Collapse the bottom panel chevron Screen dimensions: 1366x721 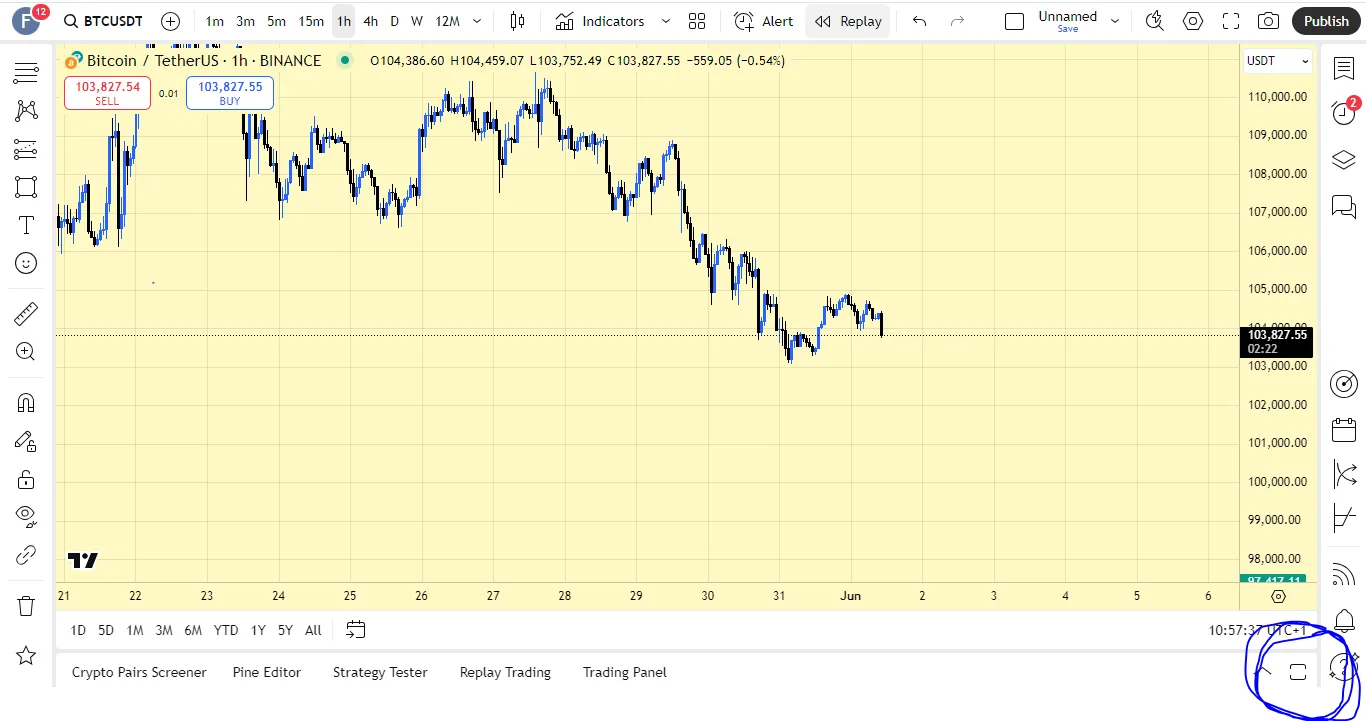coord(1265,671)
